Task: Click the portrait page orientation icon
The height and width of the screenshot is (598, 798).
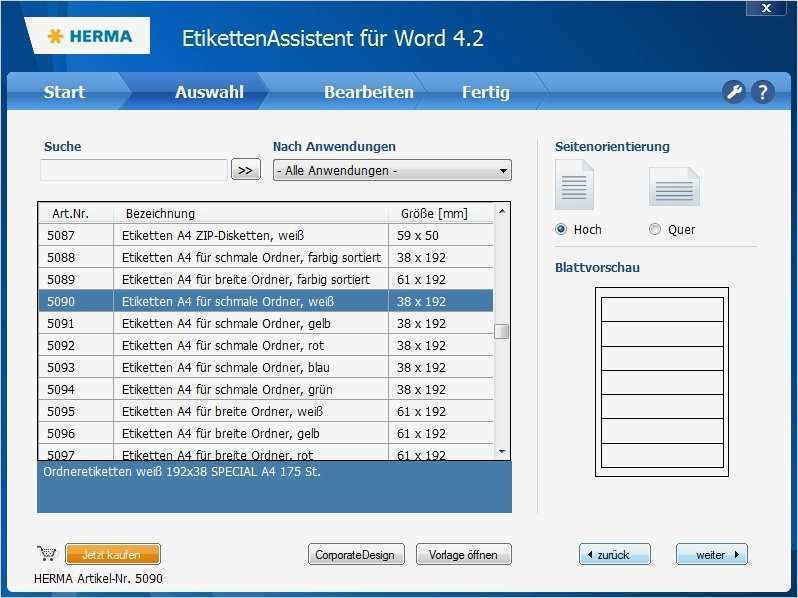Action: (x=574, y=185)
